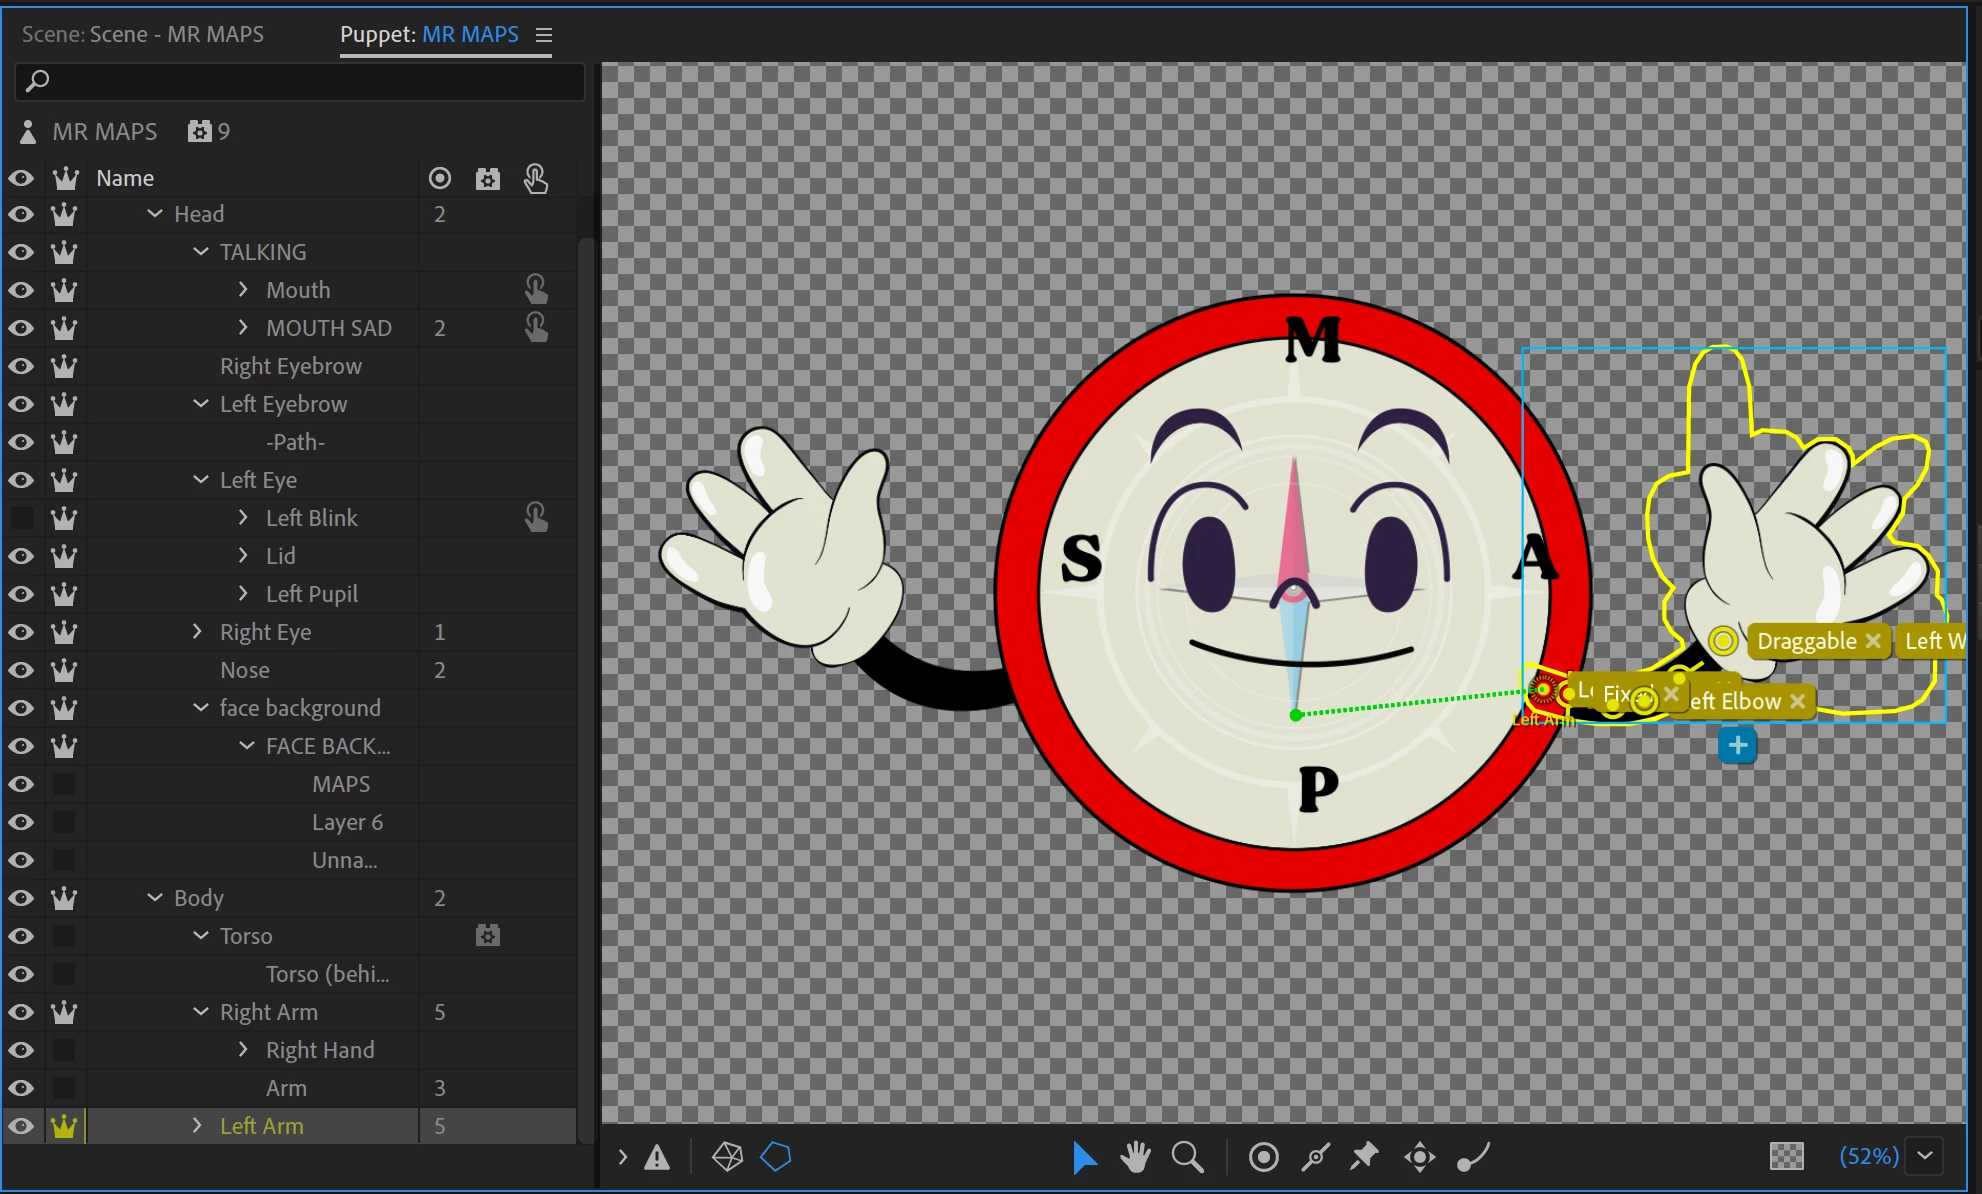Select the Stick tool
The height and width of the screenshot is (1194, 1982).
1315,1157
